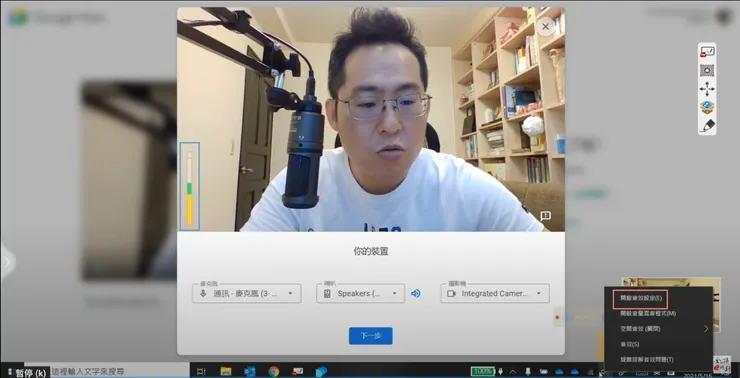
Task: Click the microphone level meter
Action: tap(189, 186)
